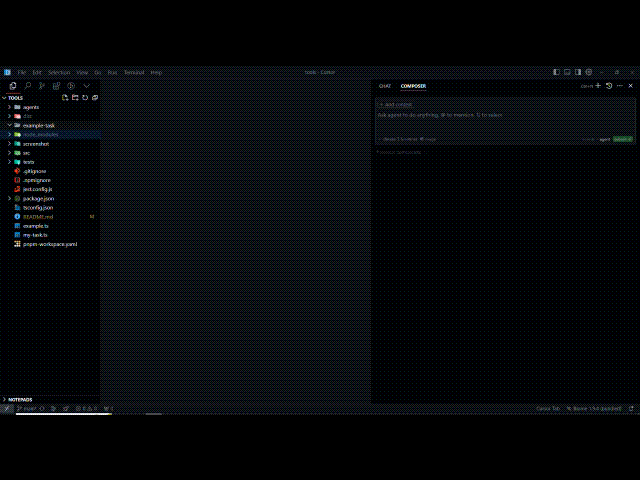
Task: Close the composer panel
Action: pyautogui.click(x=631, y=86)
